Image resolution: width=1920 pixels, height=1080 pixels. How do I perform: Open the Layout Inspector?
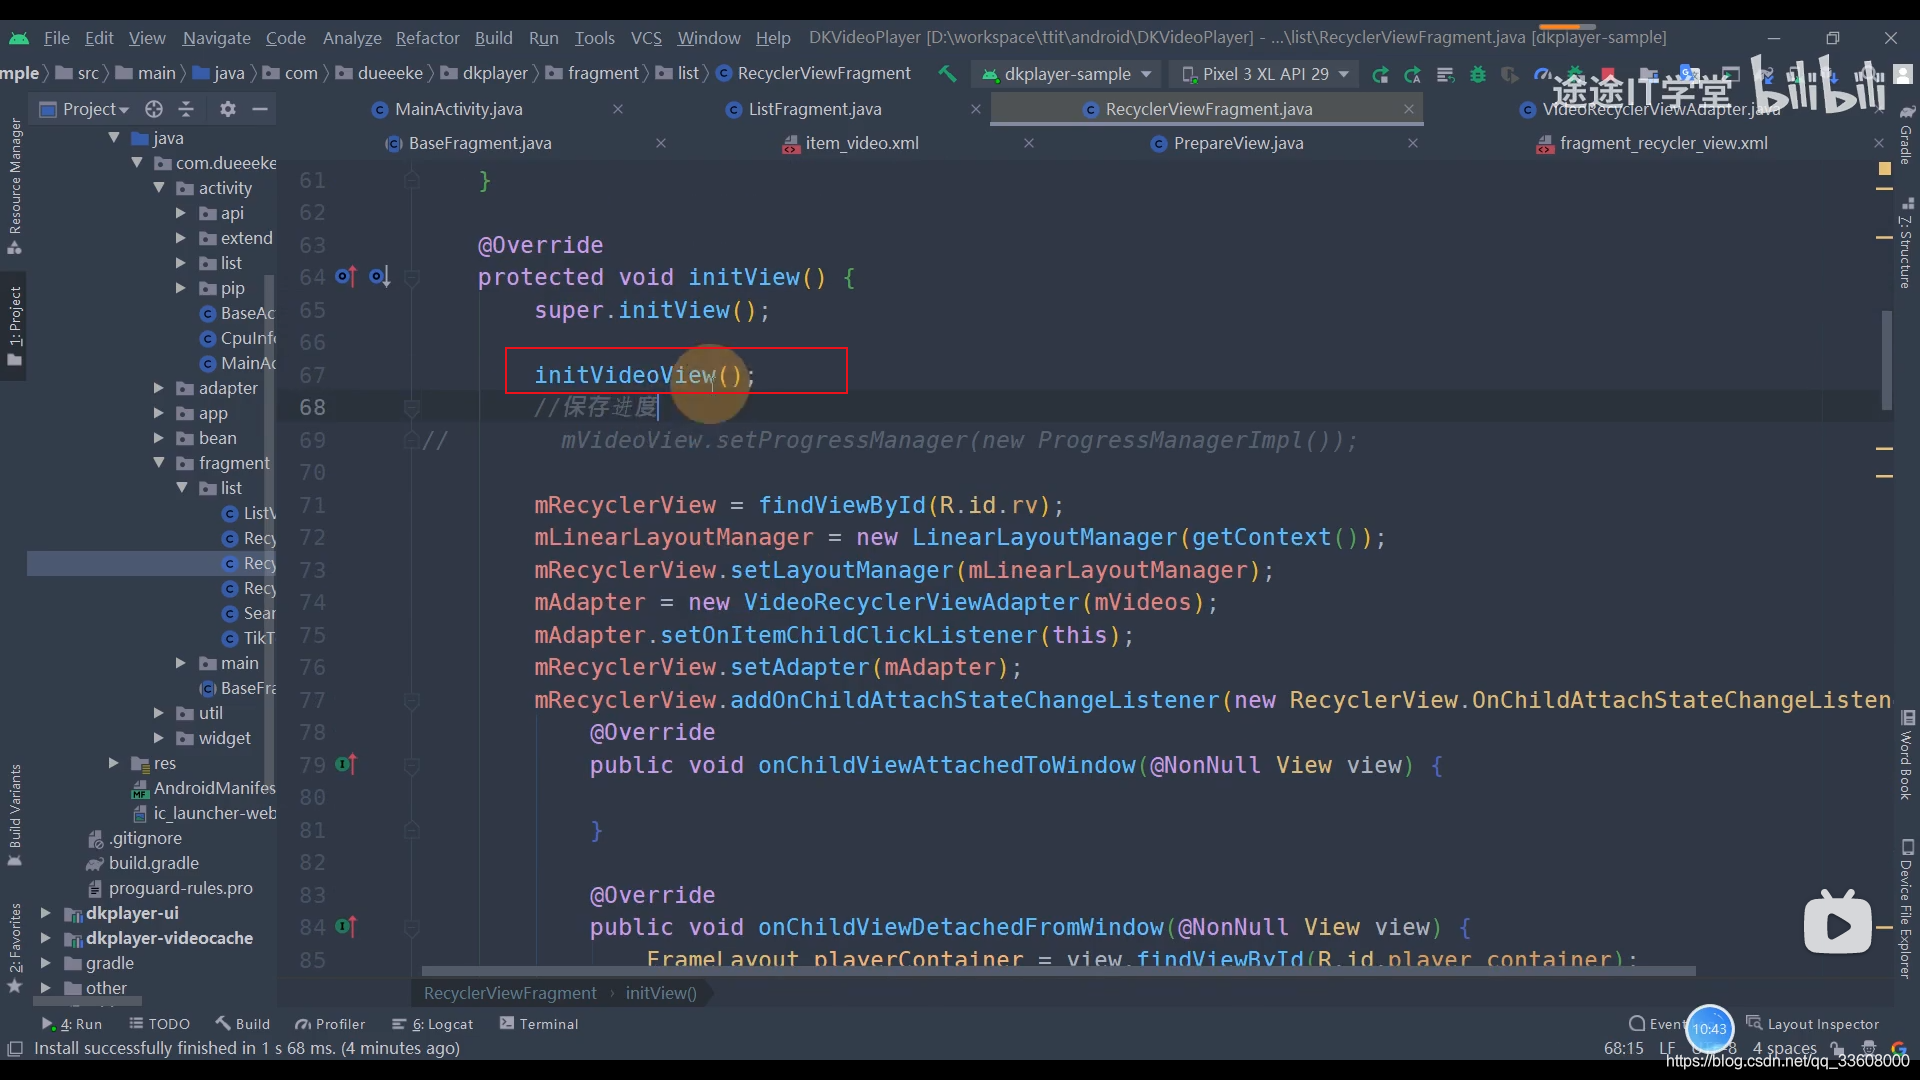click(1813, 1024)
